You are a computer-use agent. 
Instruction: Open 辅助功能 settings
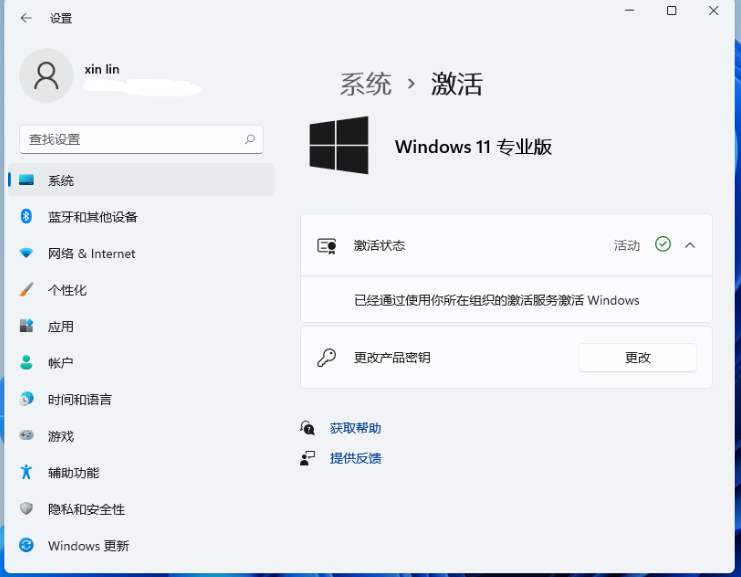point(141,472)
